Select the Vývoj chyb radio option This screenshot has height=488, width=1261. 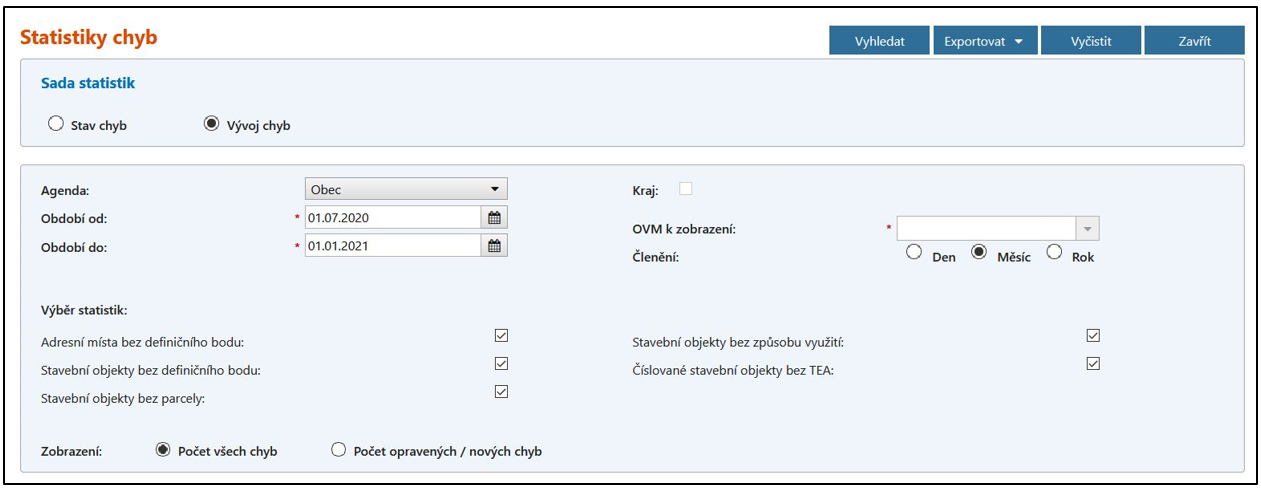coord(211,125)
